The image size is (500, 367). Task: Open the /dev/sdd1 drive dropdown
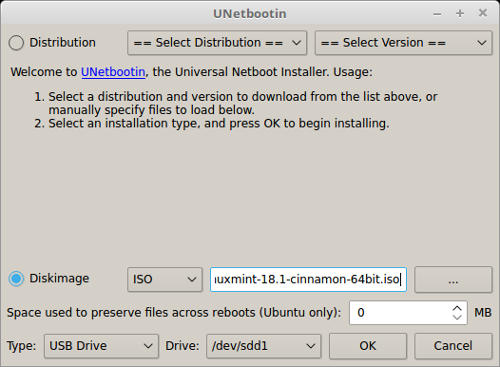pos(264,346)
